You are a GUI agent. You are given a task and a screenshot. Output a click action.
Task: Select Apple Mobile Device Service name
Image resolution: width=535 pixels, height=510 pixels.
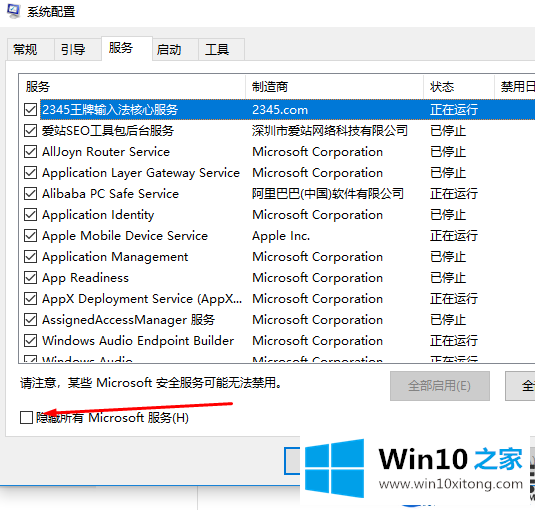[125, 235]
